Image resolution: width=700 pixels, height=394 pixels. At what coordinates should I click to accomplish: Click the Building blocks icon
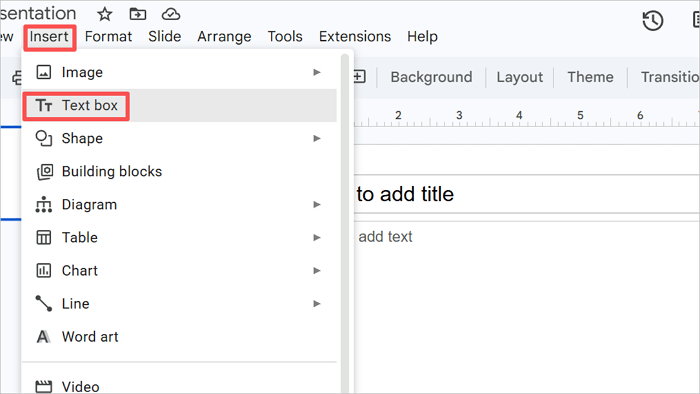pos(45,172)
